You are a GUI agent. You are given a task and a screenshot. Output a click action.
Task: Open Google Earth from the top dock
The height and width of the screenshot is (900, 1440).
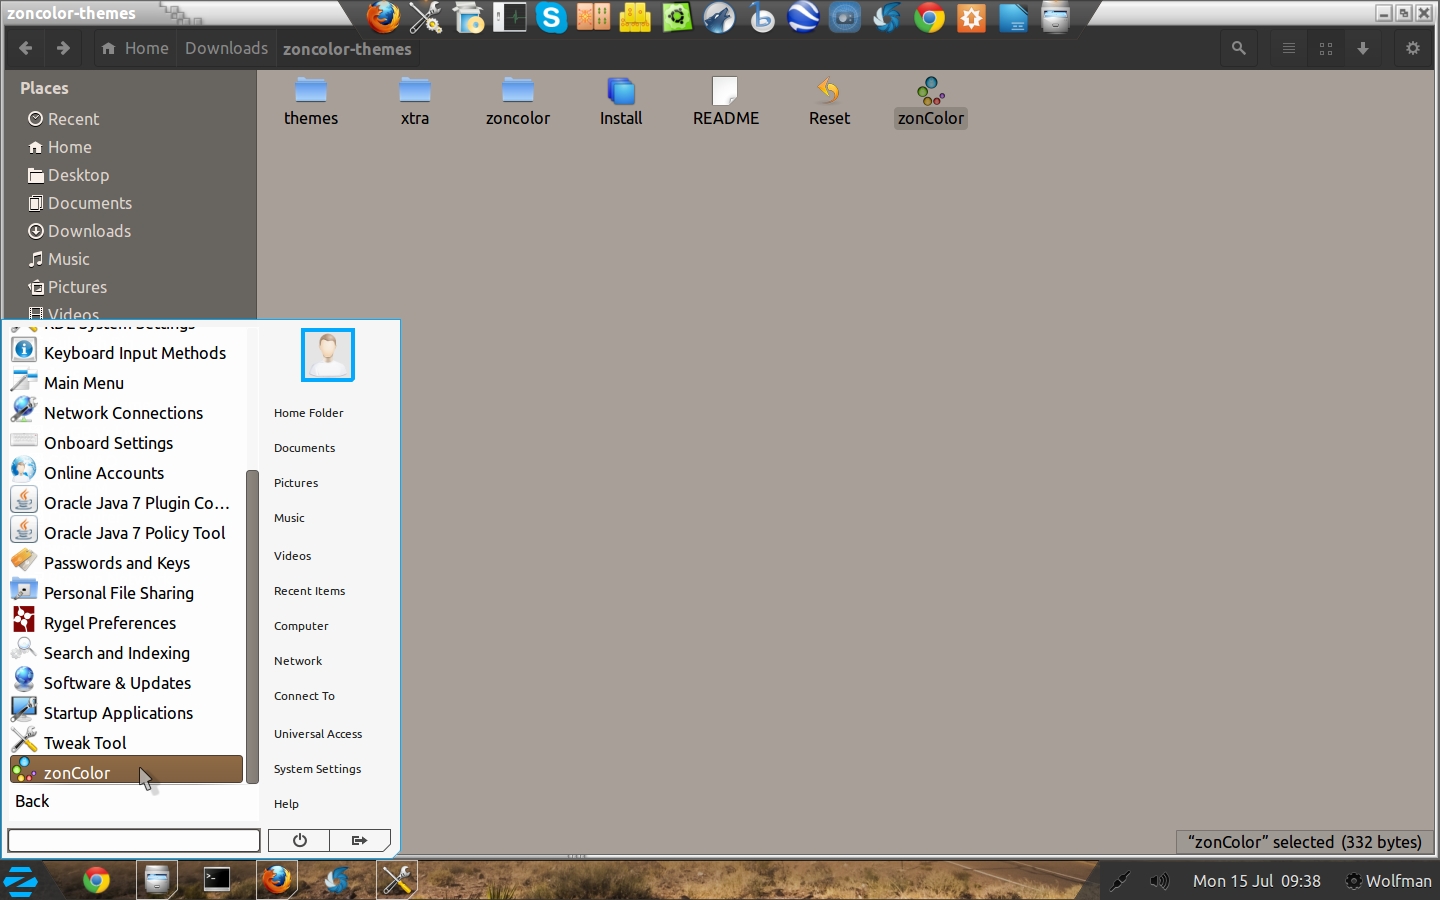(x=803, y=18)
